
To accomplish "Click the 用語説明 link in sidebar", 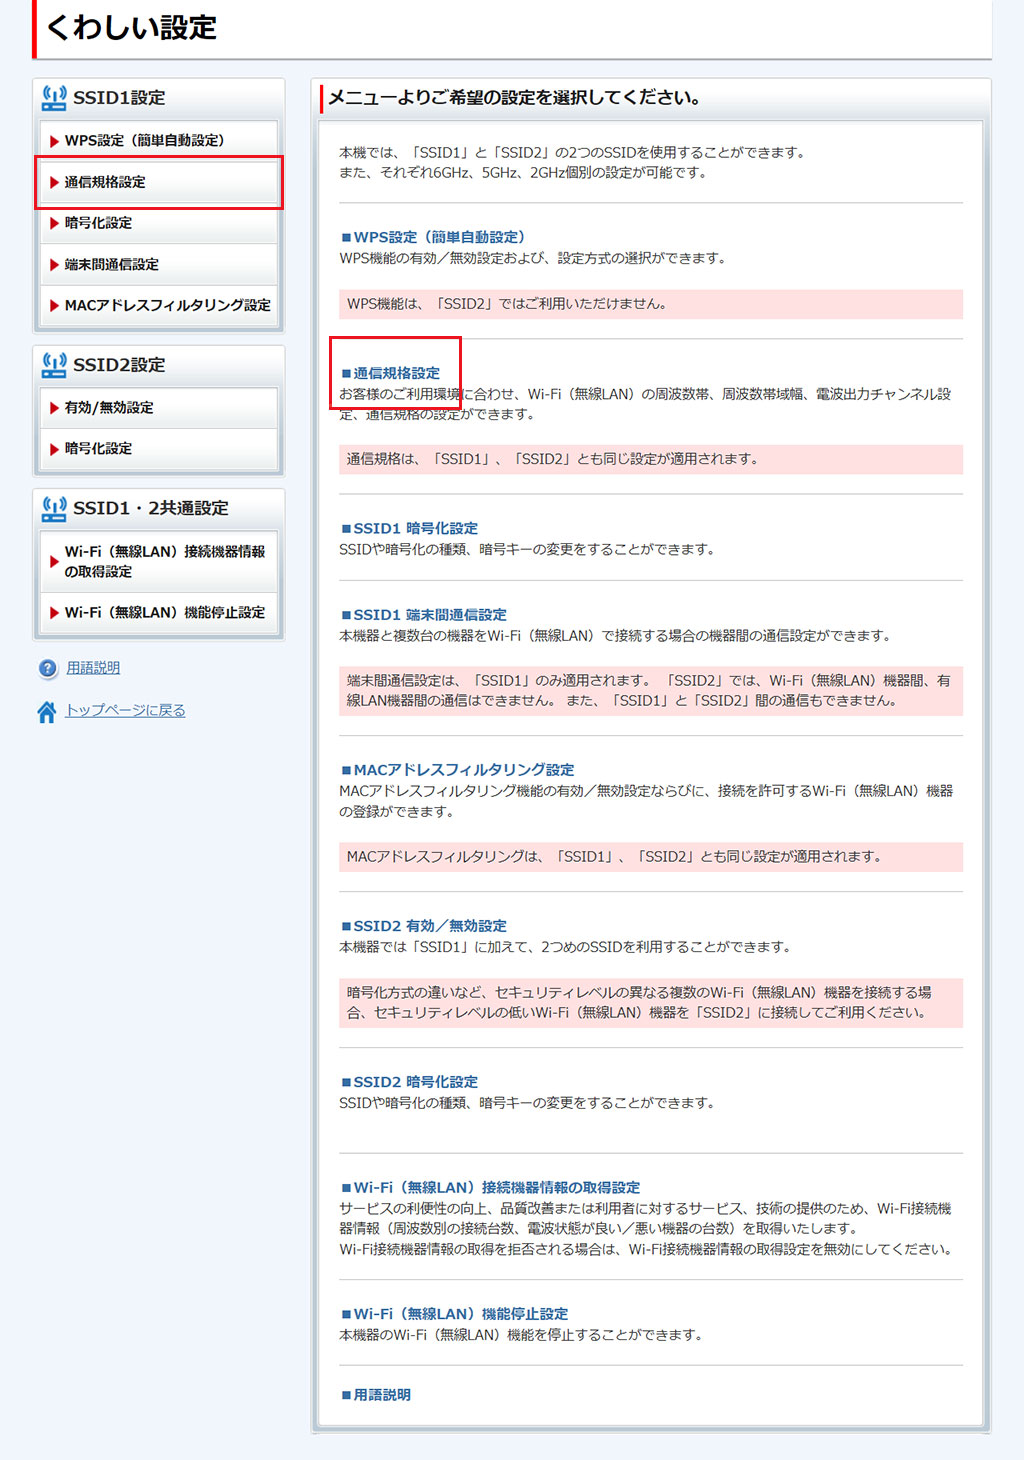I will (x=93, y=668).
